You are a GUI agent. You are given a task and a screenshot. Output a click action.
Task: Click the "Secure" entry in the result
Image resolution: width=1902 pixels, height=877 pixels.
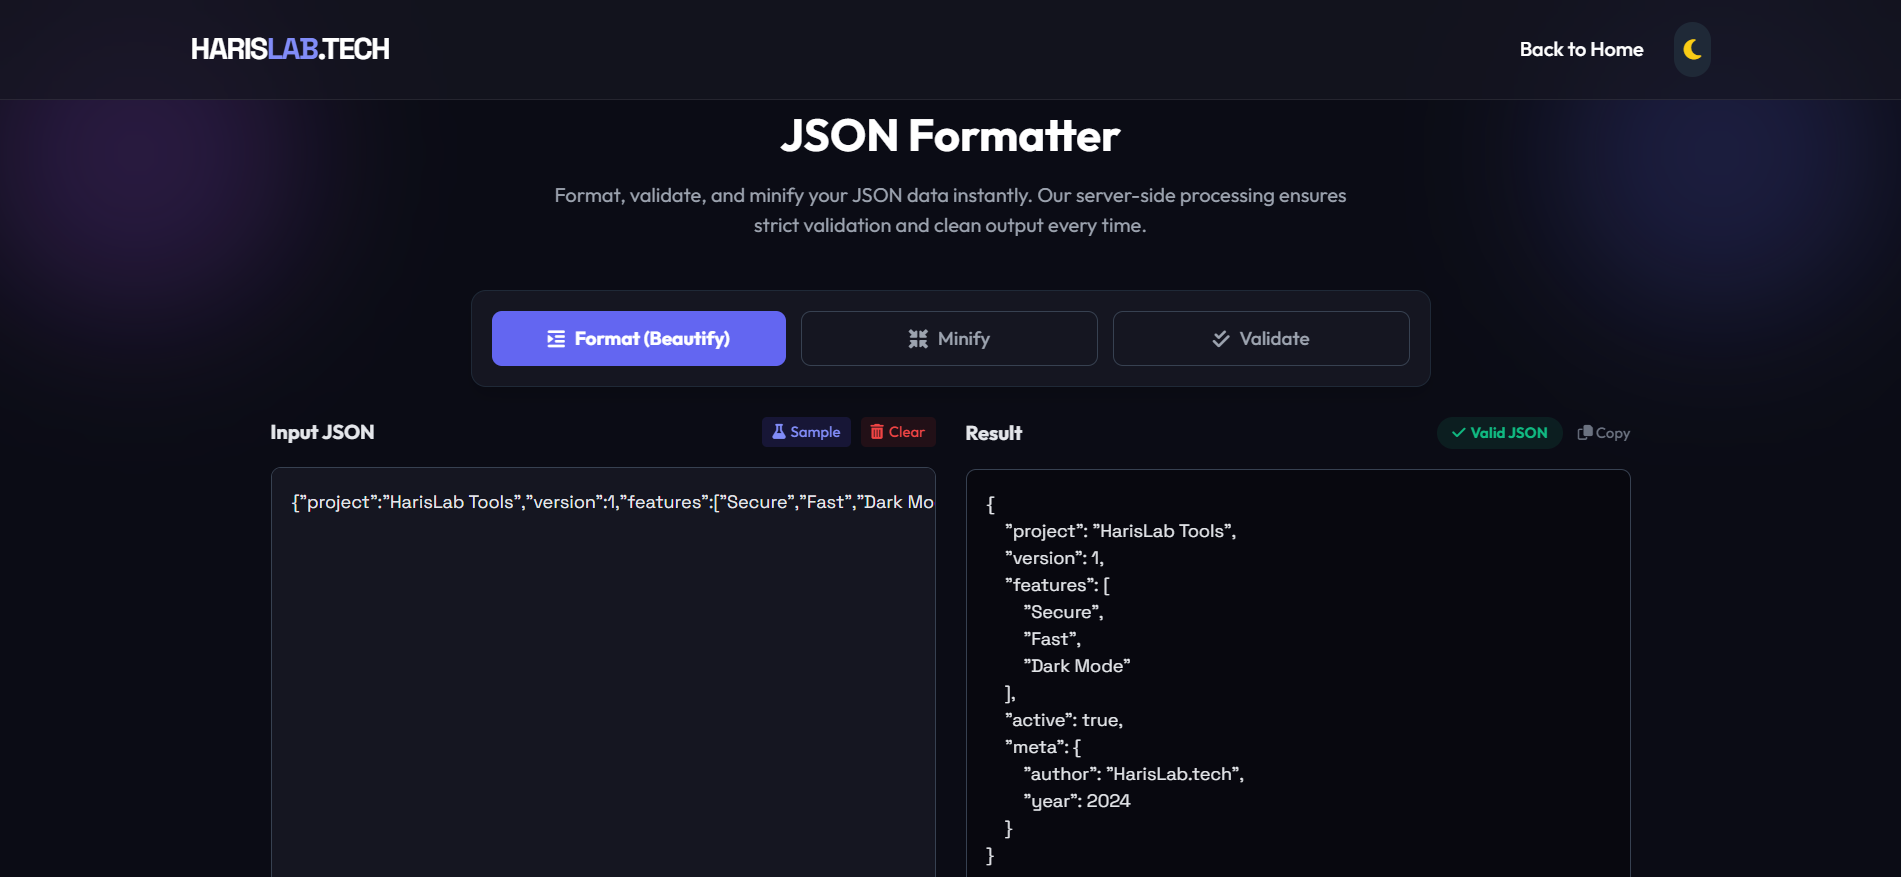click(x=1063, y=612)
